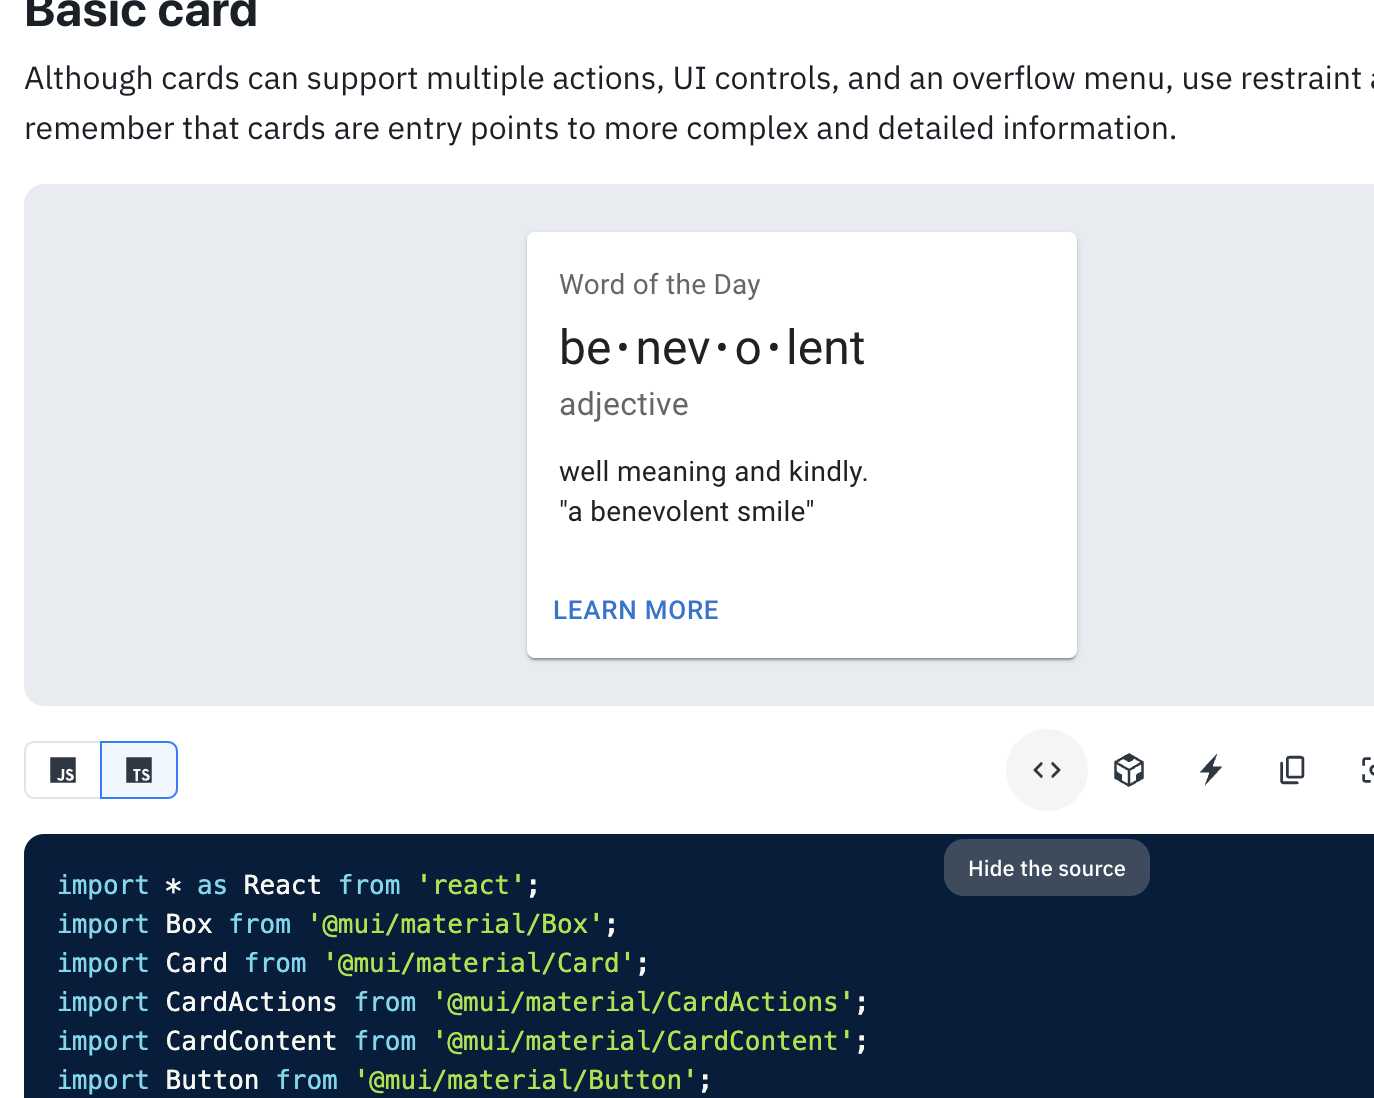1374x1098 pixels.
Task: Follow the LEARN MORE link
Action: click(x=635, y=610)
